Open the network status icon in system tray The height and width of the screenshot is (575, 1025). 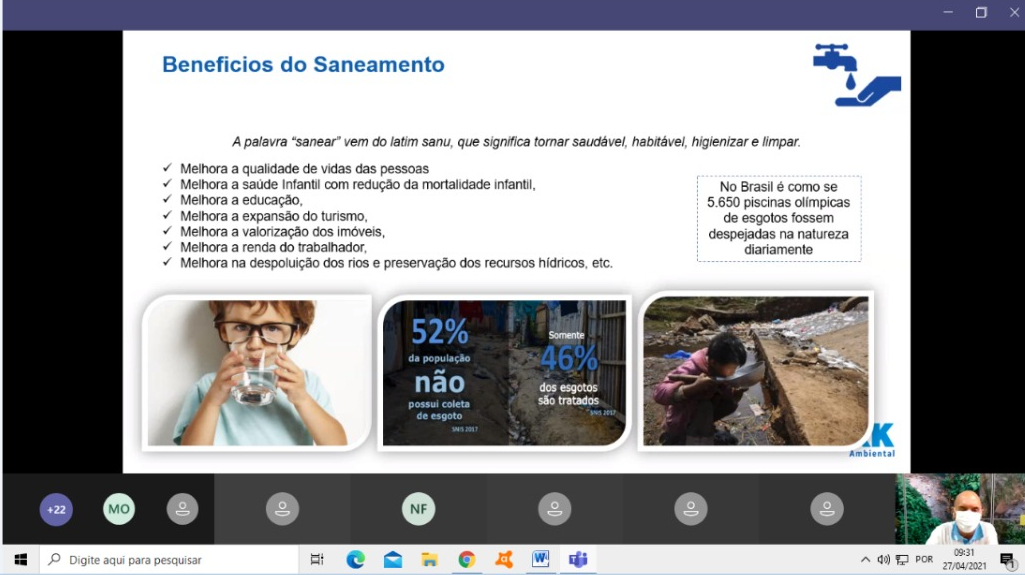click(902, 560)
